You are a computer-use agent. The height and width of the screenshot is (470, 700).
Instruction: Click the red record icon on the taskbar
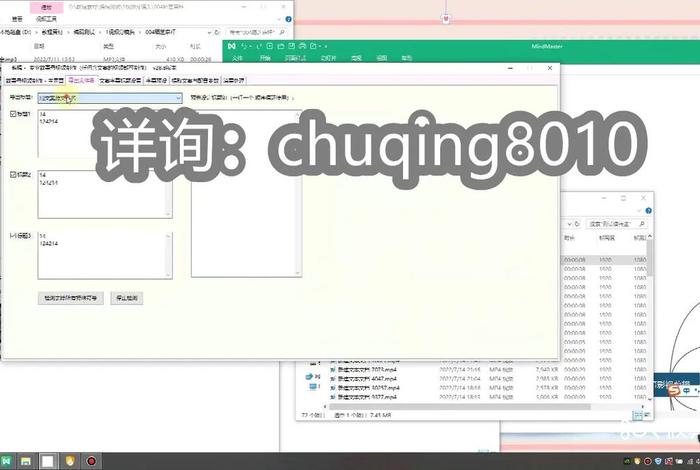[x=92, y=461]
